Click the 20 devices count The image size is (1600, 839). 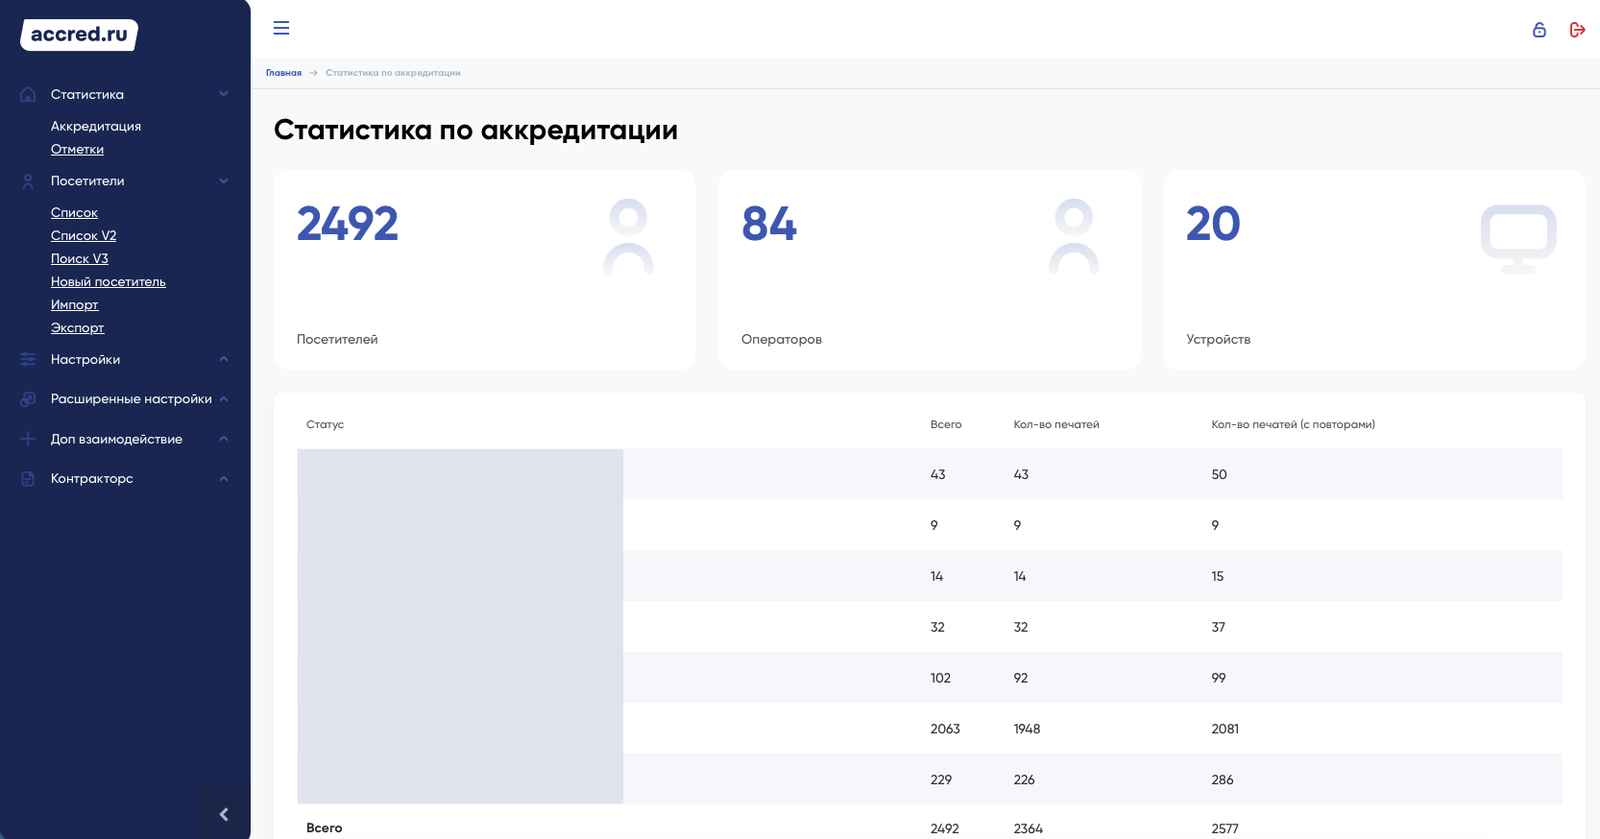coord(1213,224)
